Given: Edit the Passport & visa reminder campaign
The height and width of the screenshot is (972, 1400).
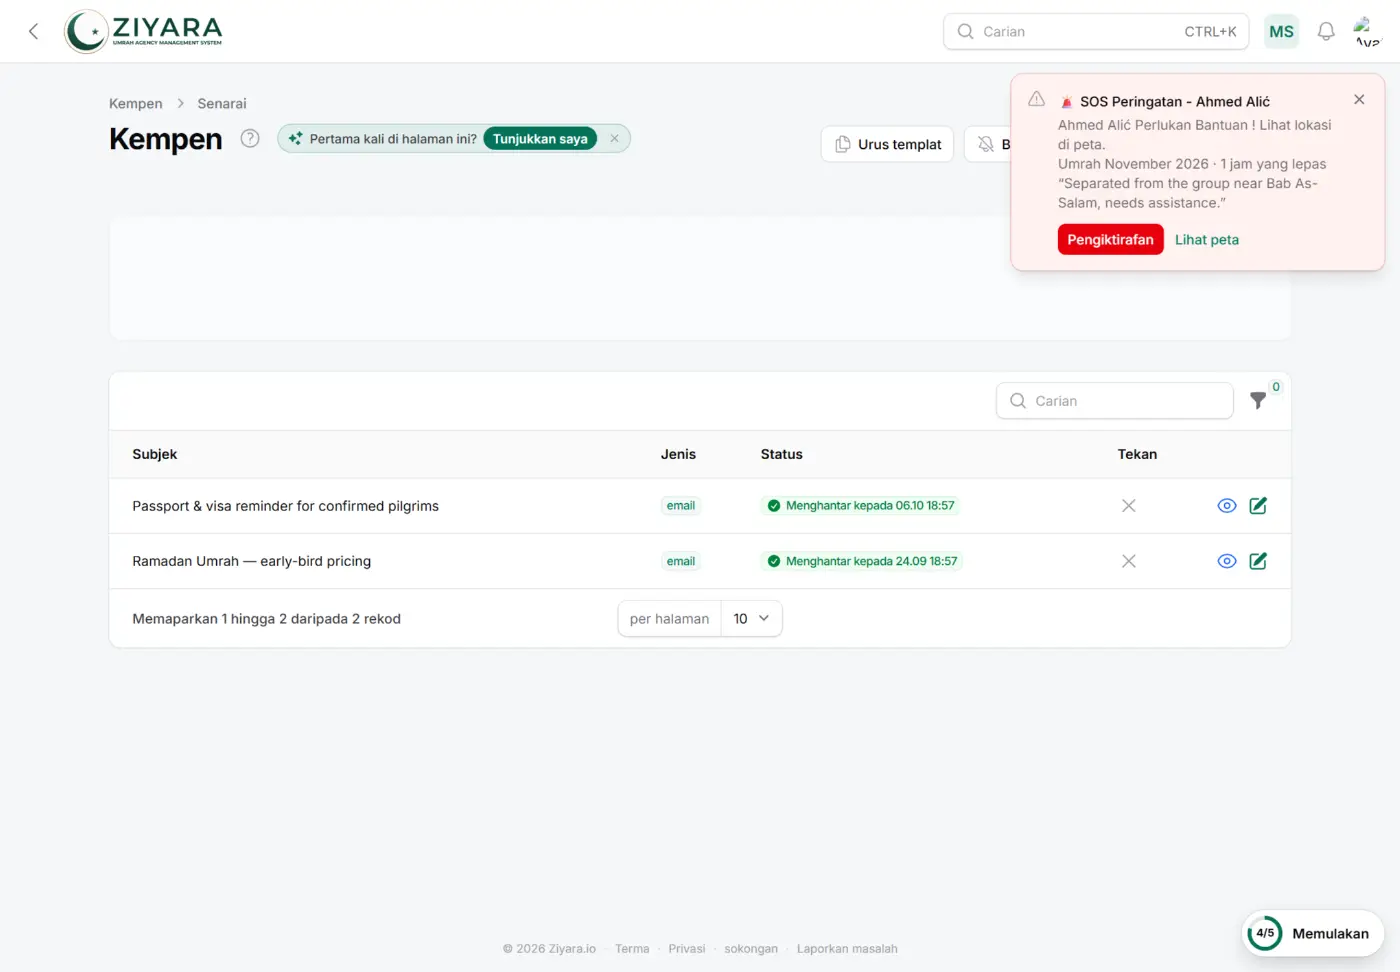Looking at the screenshot, I should (x=1258, y=506).
